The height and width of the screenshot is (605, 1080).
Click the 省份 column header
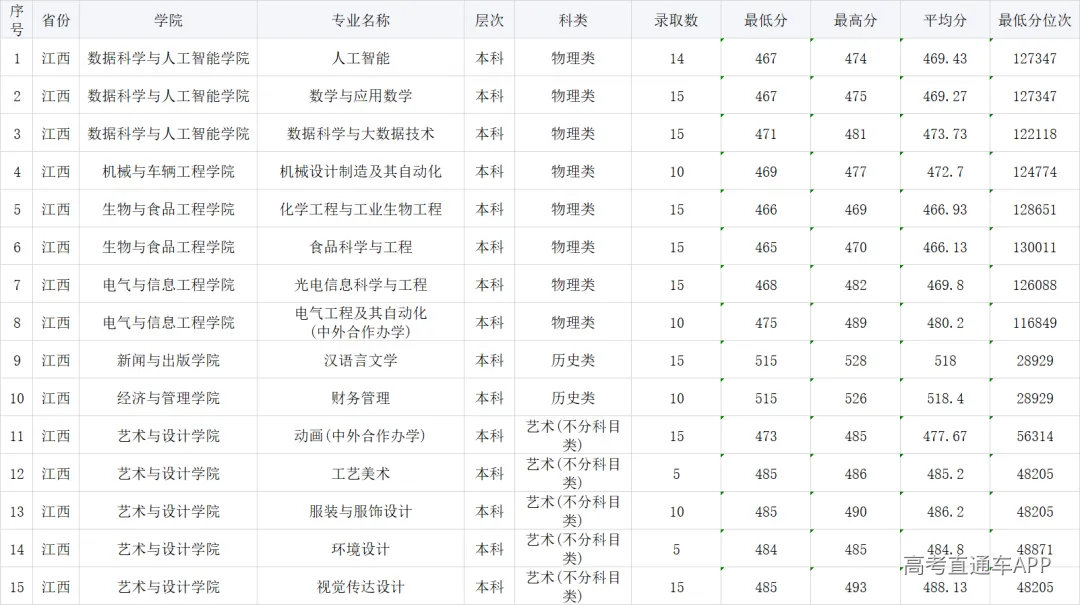coord(56,20)
